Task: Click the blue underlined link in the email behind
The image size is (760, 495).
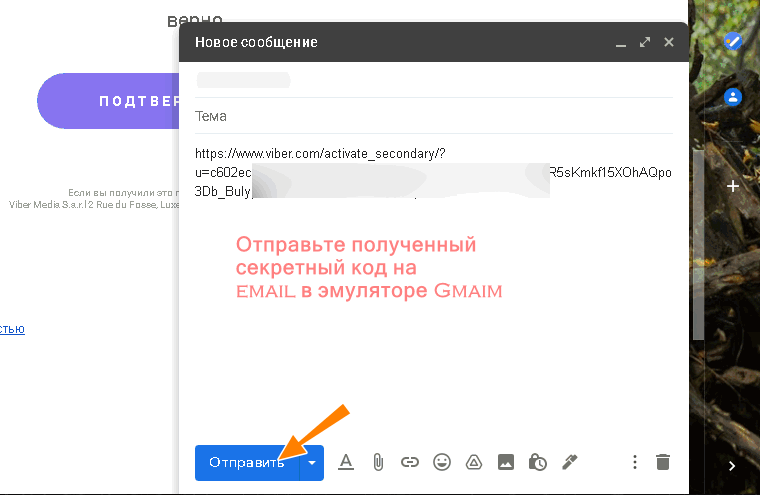Action: (12, 329)
